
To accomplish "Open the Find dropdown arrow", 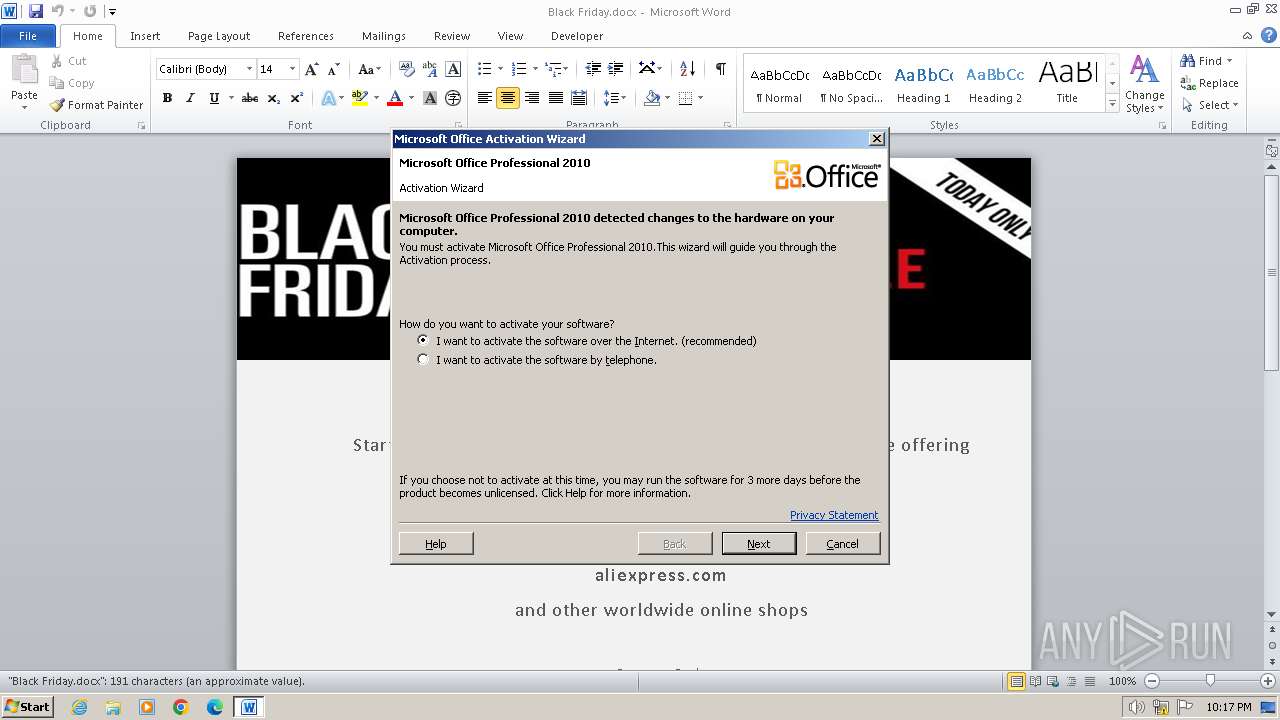I will [x=1229, y=61].
